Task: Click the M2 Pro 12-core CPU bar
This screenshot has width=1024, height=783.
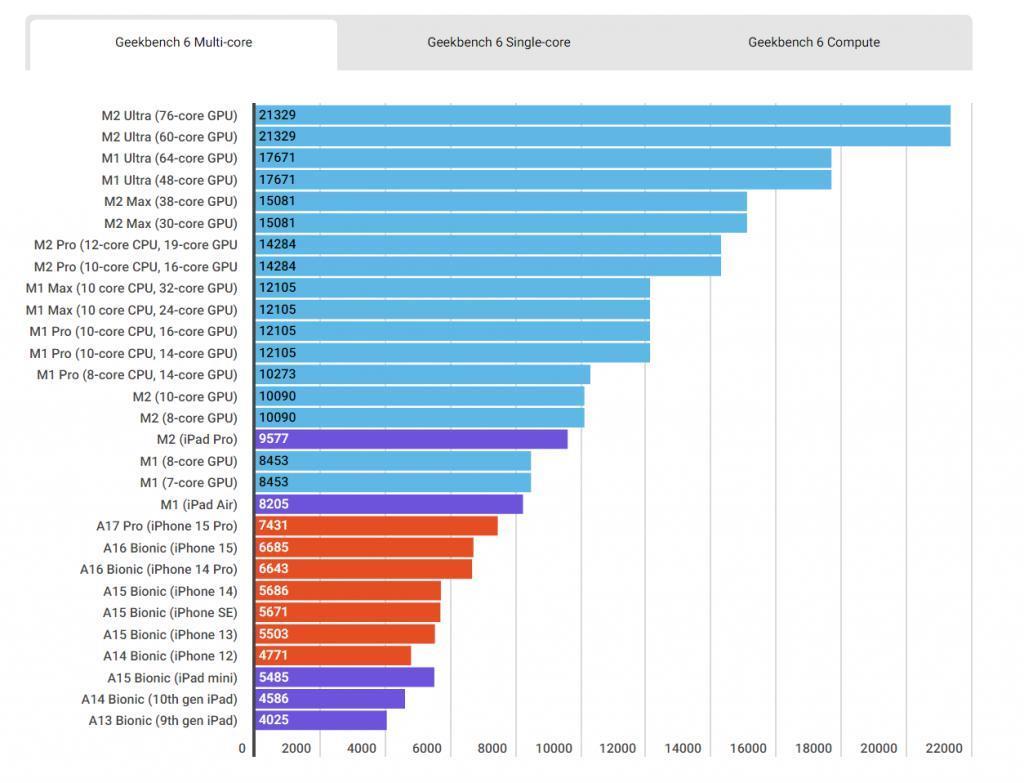Action: tap(488, 245)
